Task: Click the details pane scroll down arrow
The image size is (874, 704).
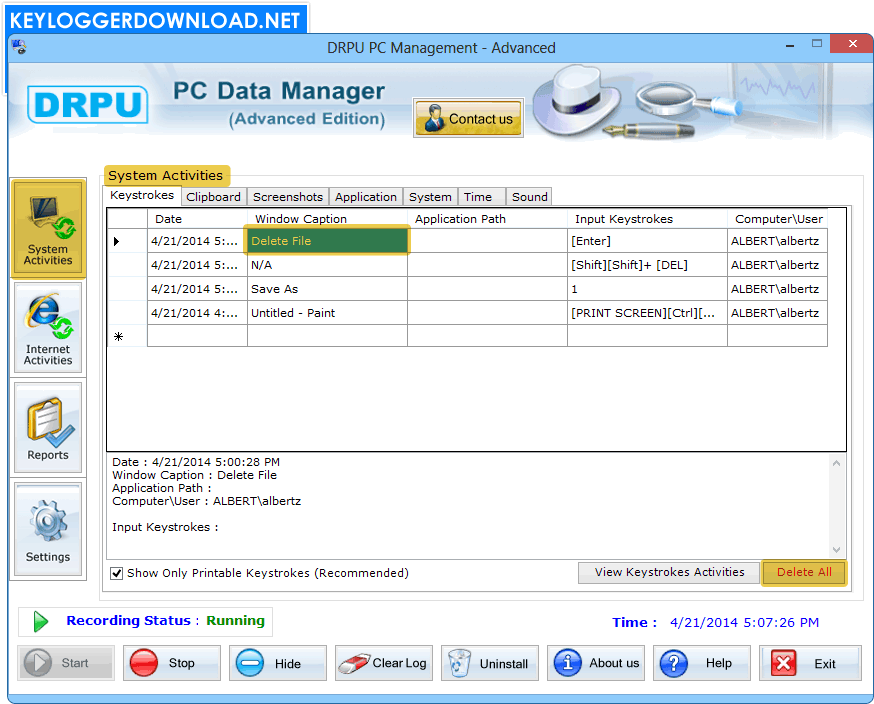Action: 836,550
